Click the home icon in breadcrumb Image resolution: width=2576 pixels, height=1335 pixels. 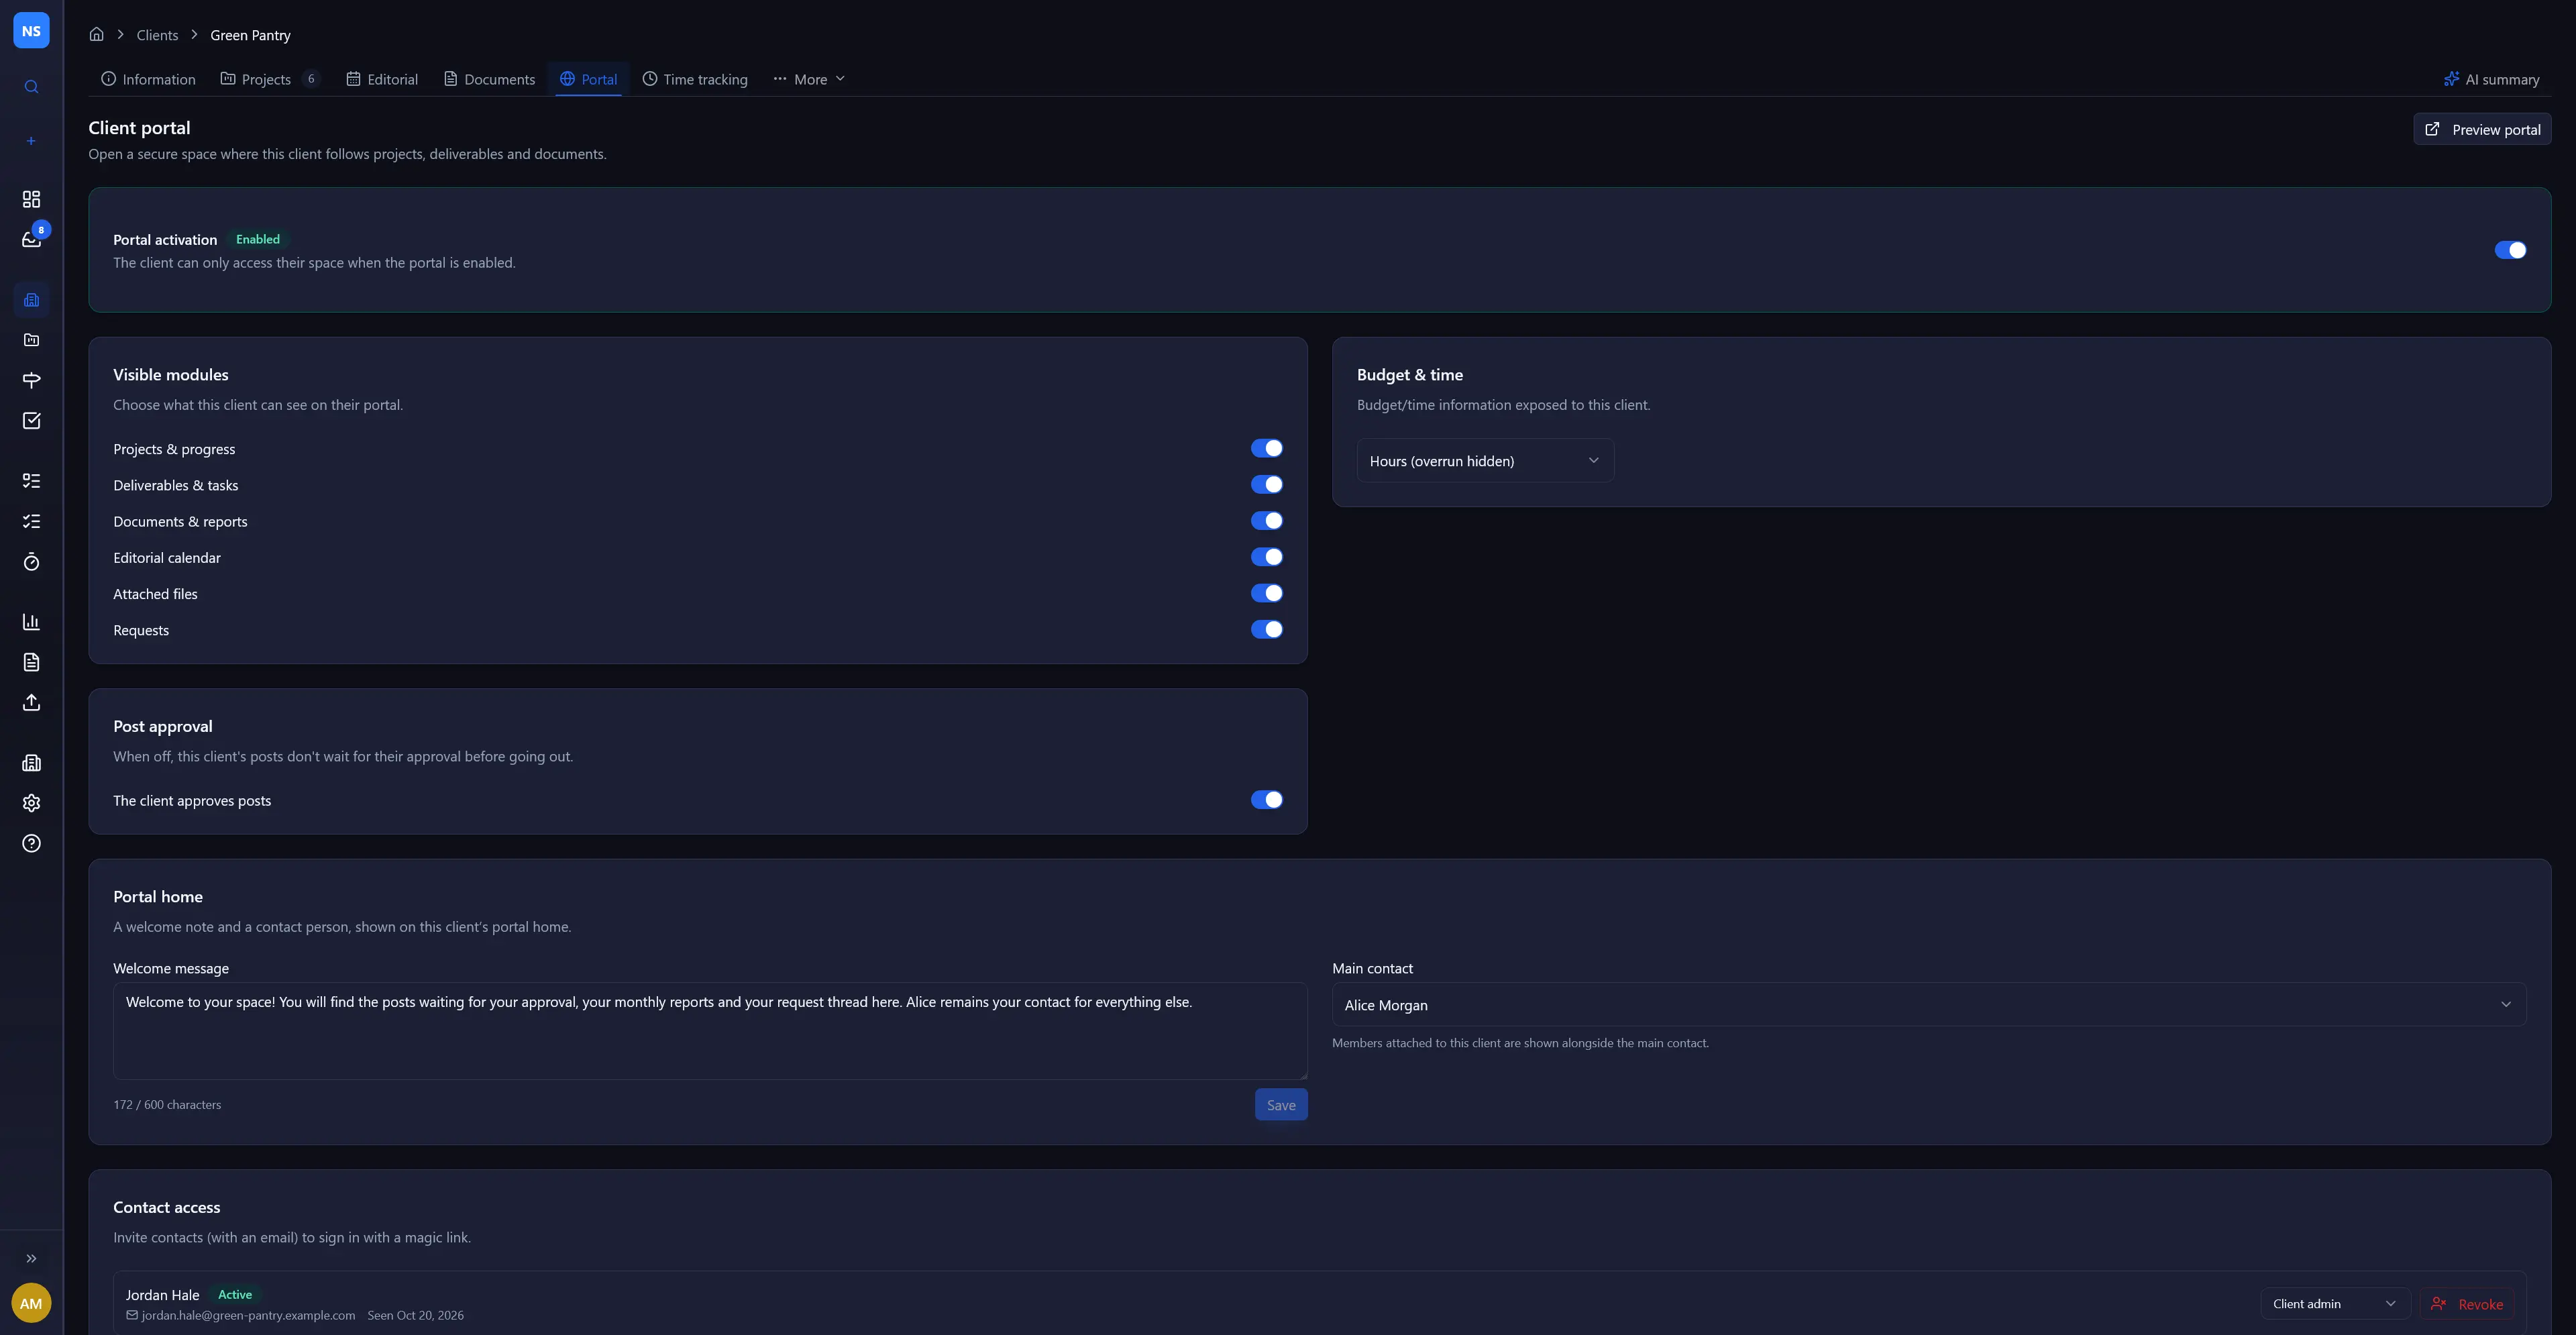click(x=96, y=34)
